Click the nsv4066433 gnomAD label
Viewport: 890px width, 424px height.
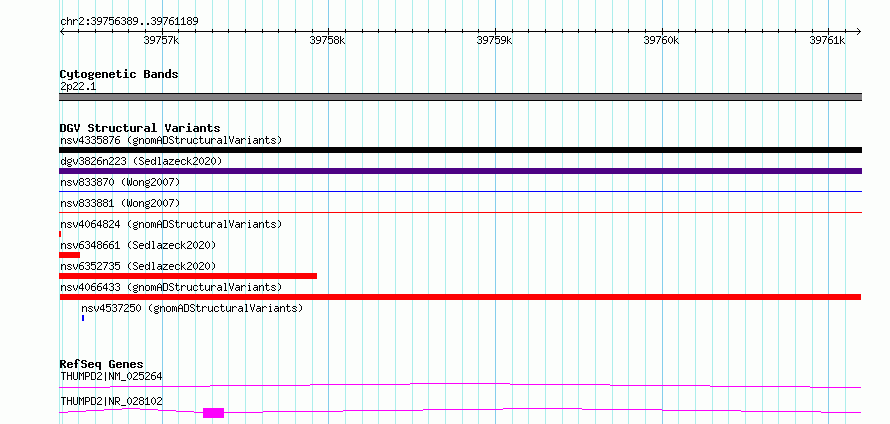pos(171,287)
